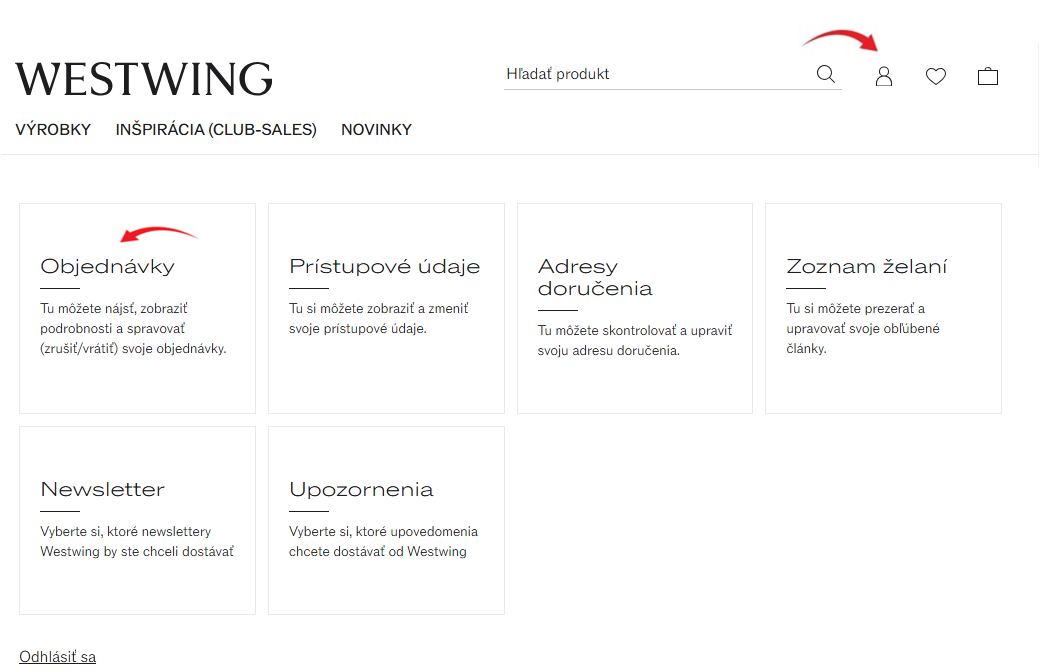Open the Newsletter settings card

pos(137,520)
